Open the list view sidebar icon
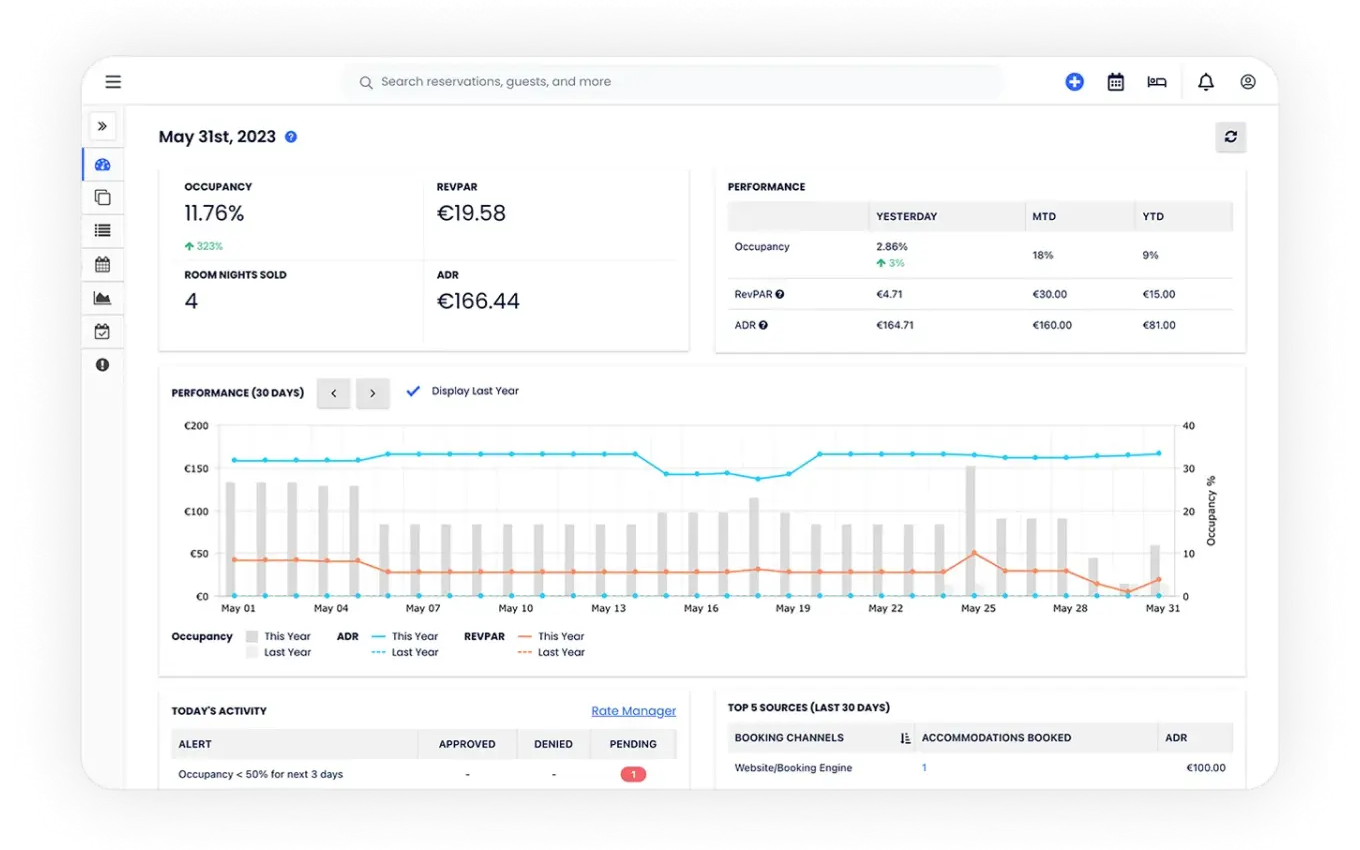The height and width of the screenshot is (850, 1360). click(102, 231)
